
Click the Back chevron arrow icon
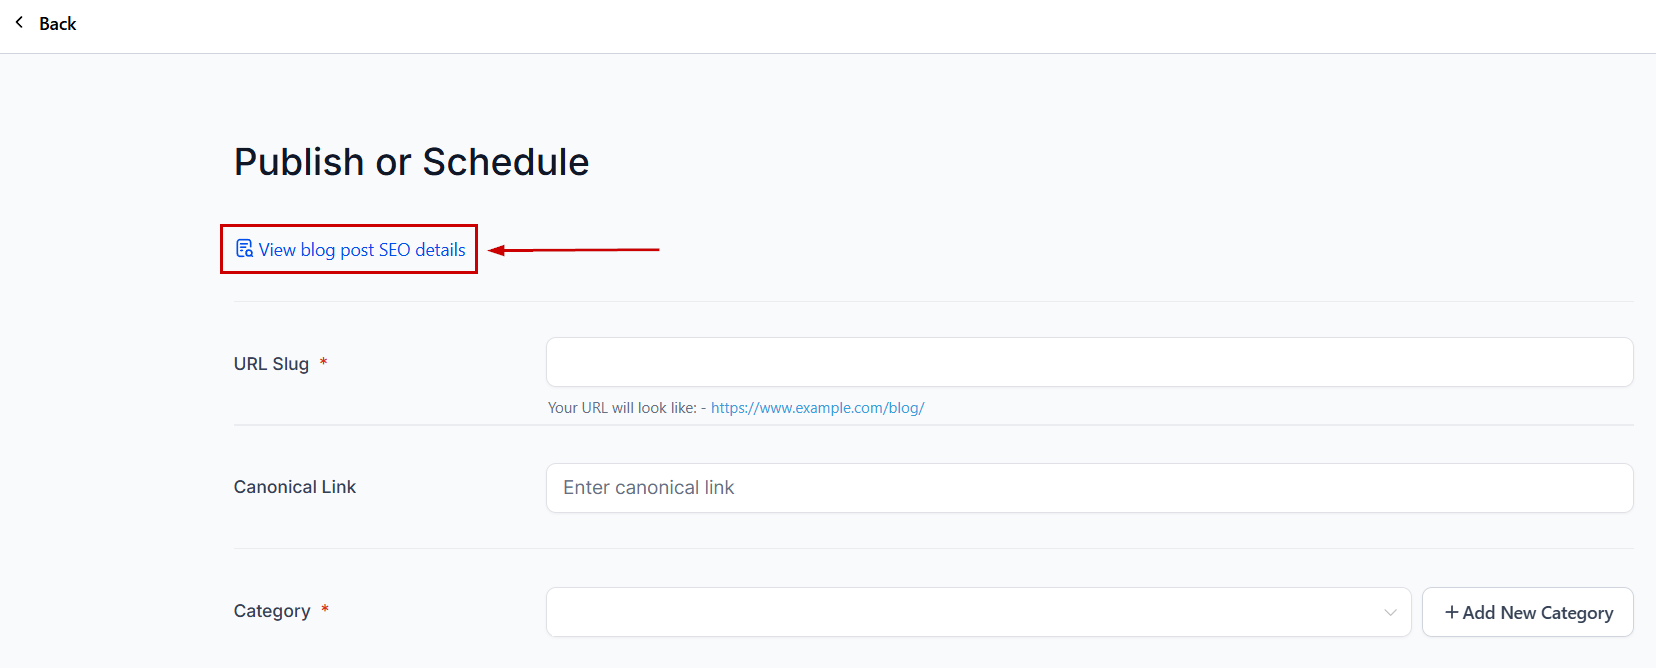coord(19,22)
